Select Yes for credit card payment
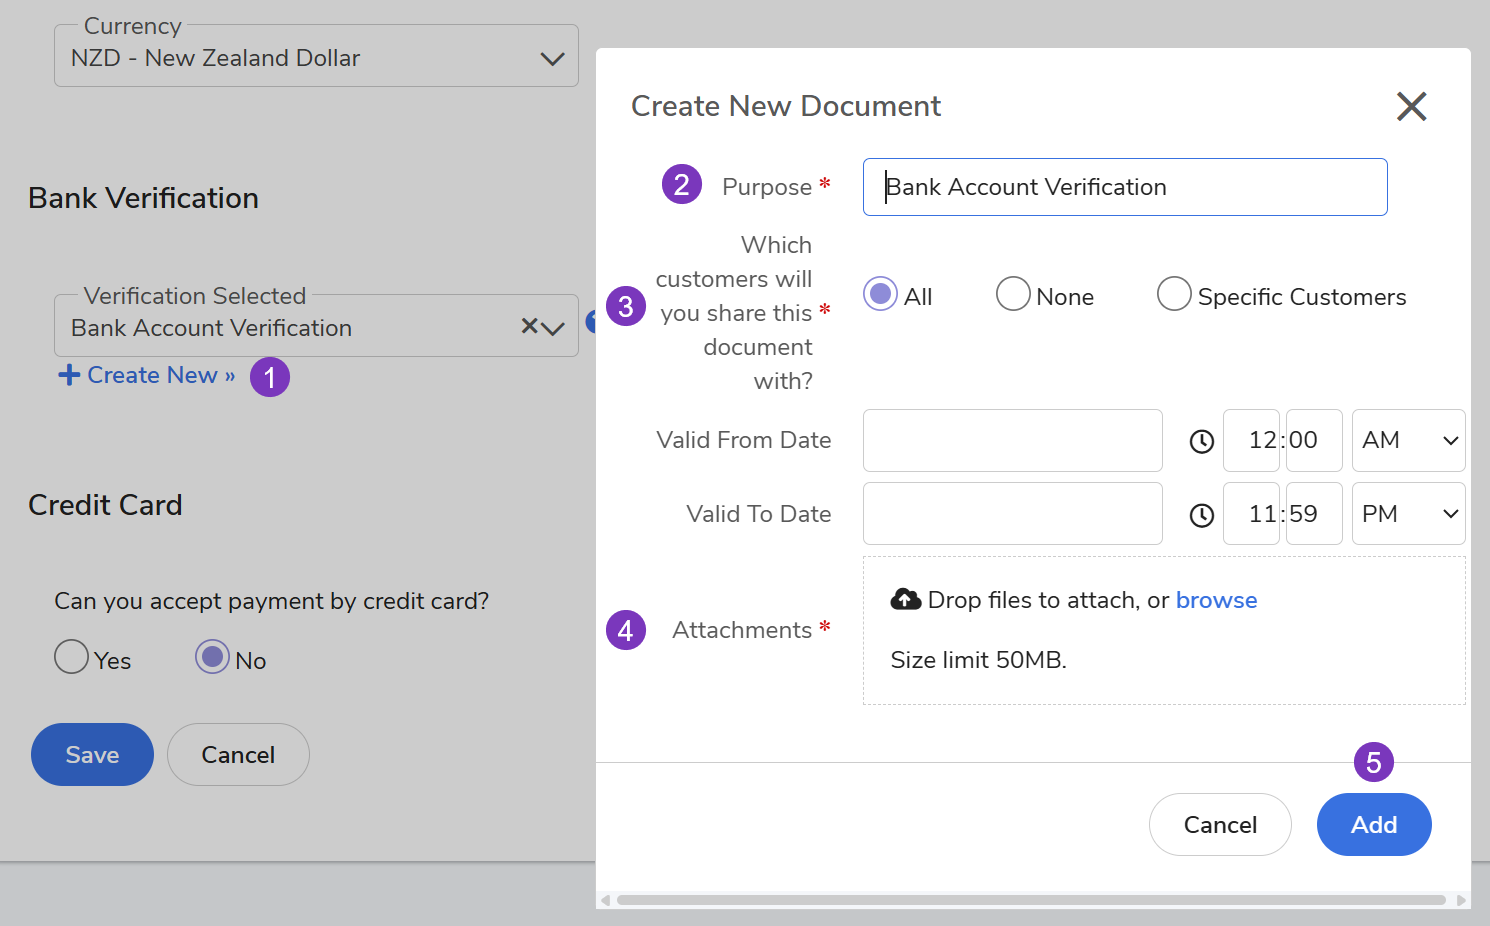The height and width of the screenshot is (926, 1490). coord(71,657)
